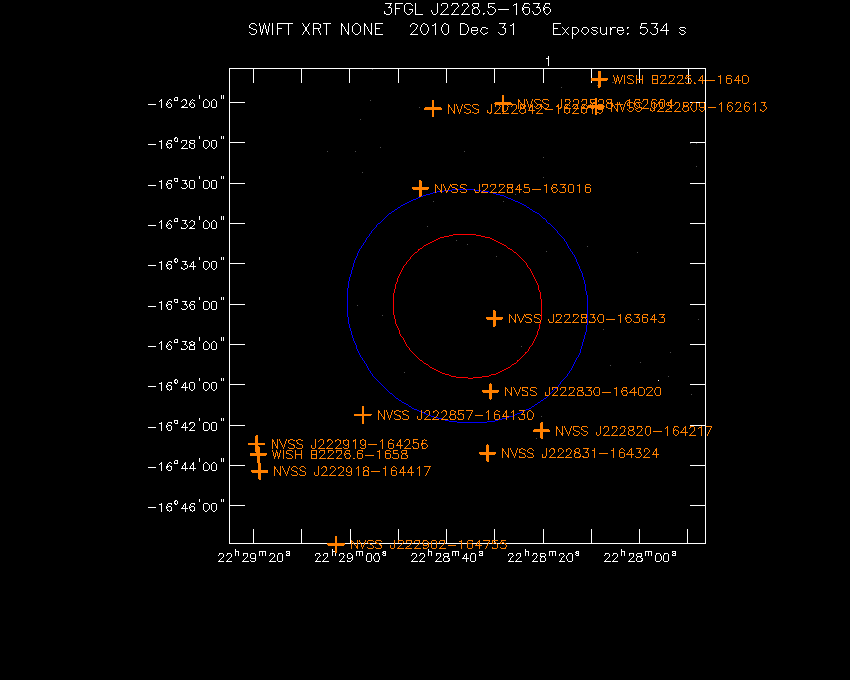
Task: Click the declination label -16°42'00"
Action: [x=186, y=426]
